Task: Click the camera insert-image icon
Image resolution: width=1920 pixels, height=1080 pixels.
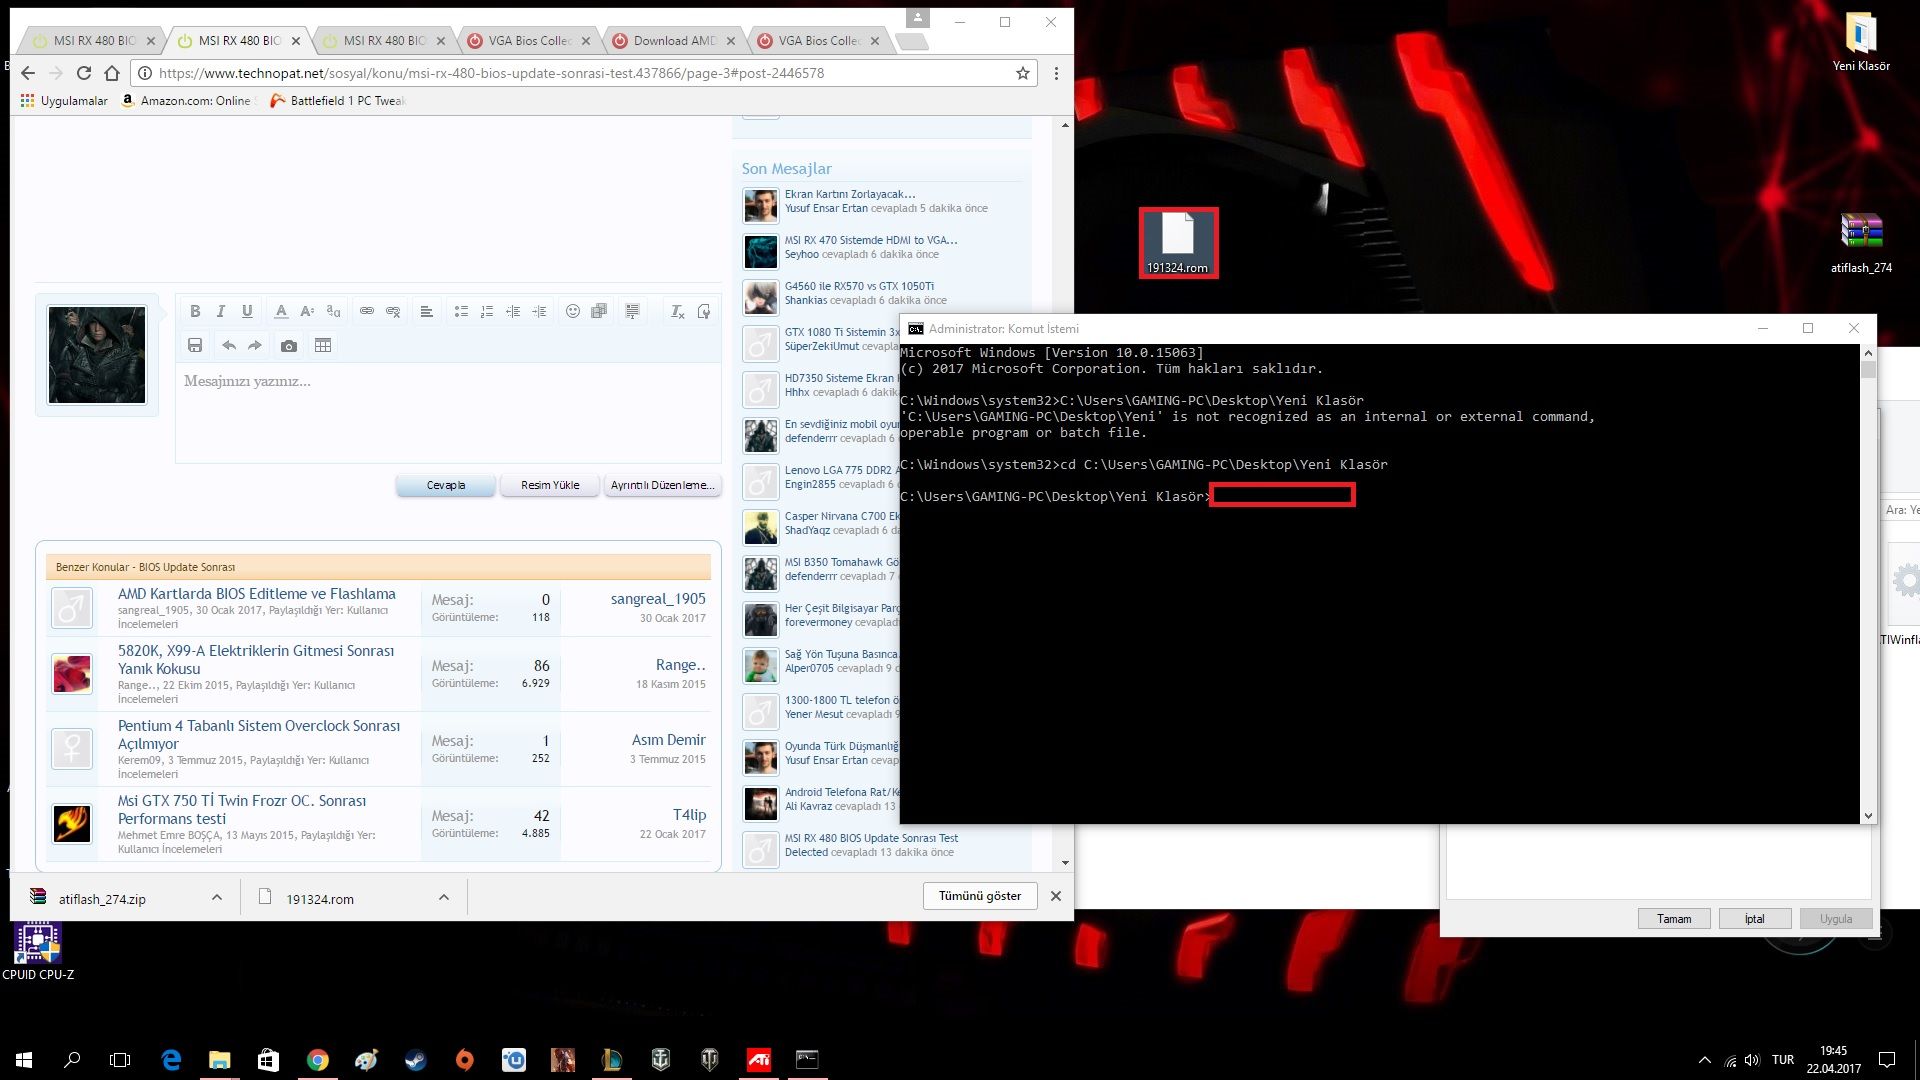Action: click(289, 345)
